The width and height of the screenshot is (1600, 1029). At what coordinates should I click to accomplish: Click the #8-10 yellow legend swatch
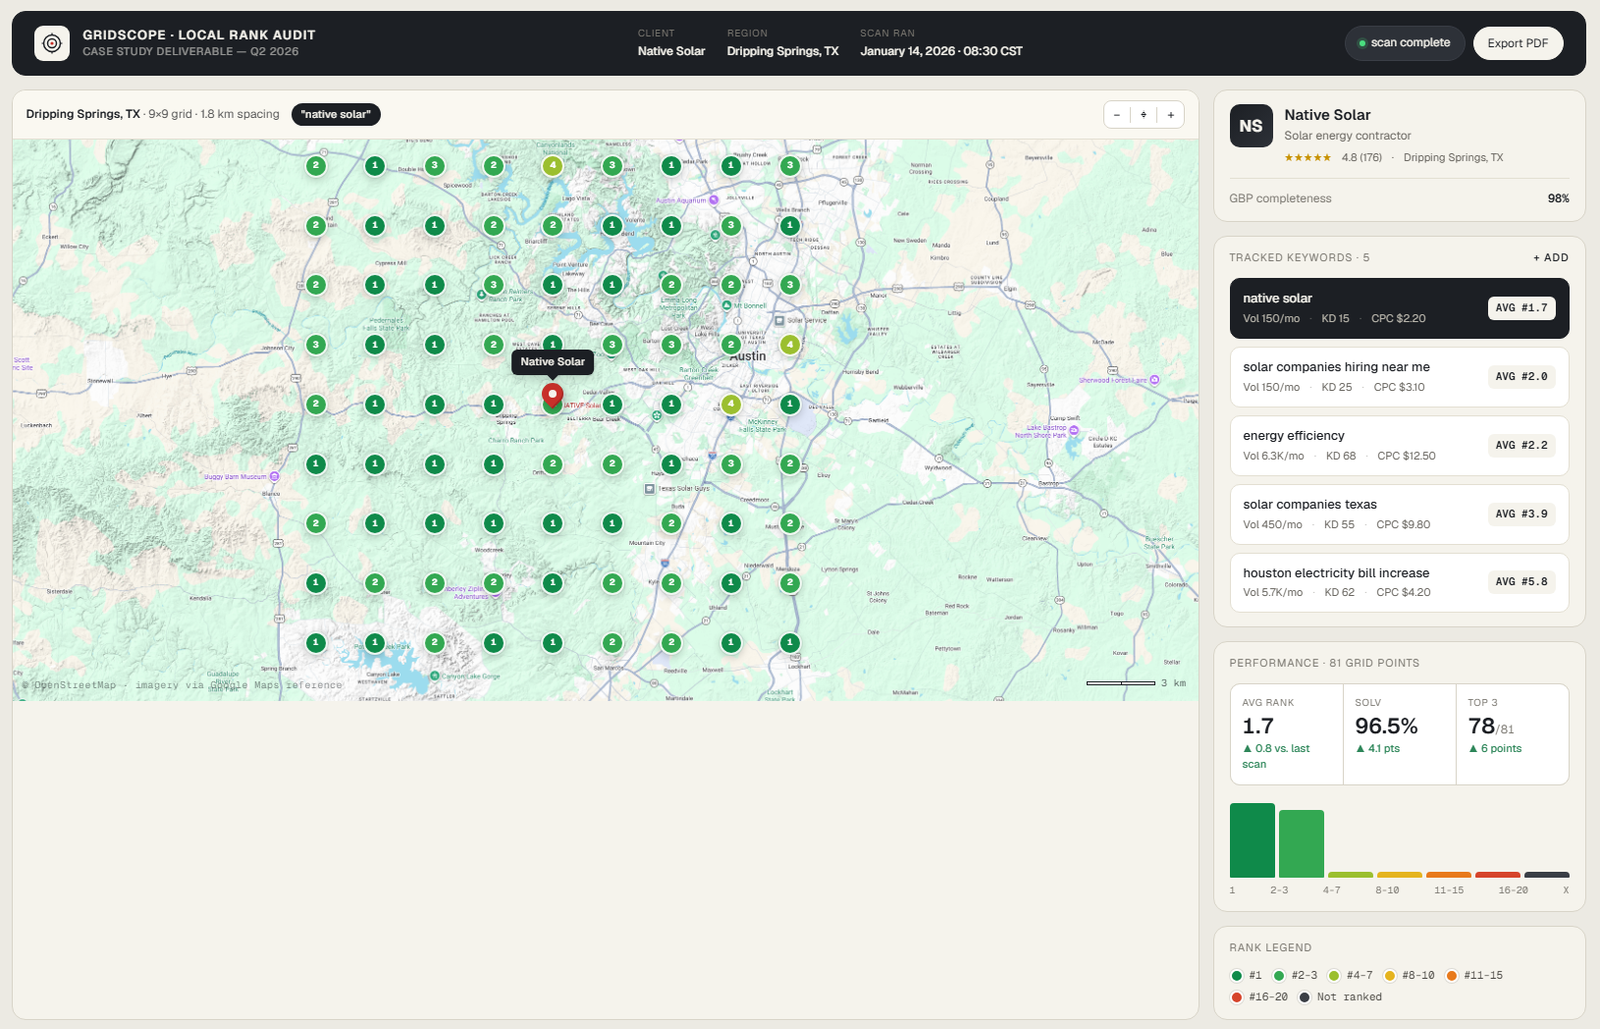[x=1390, y=976]
